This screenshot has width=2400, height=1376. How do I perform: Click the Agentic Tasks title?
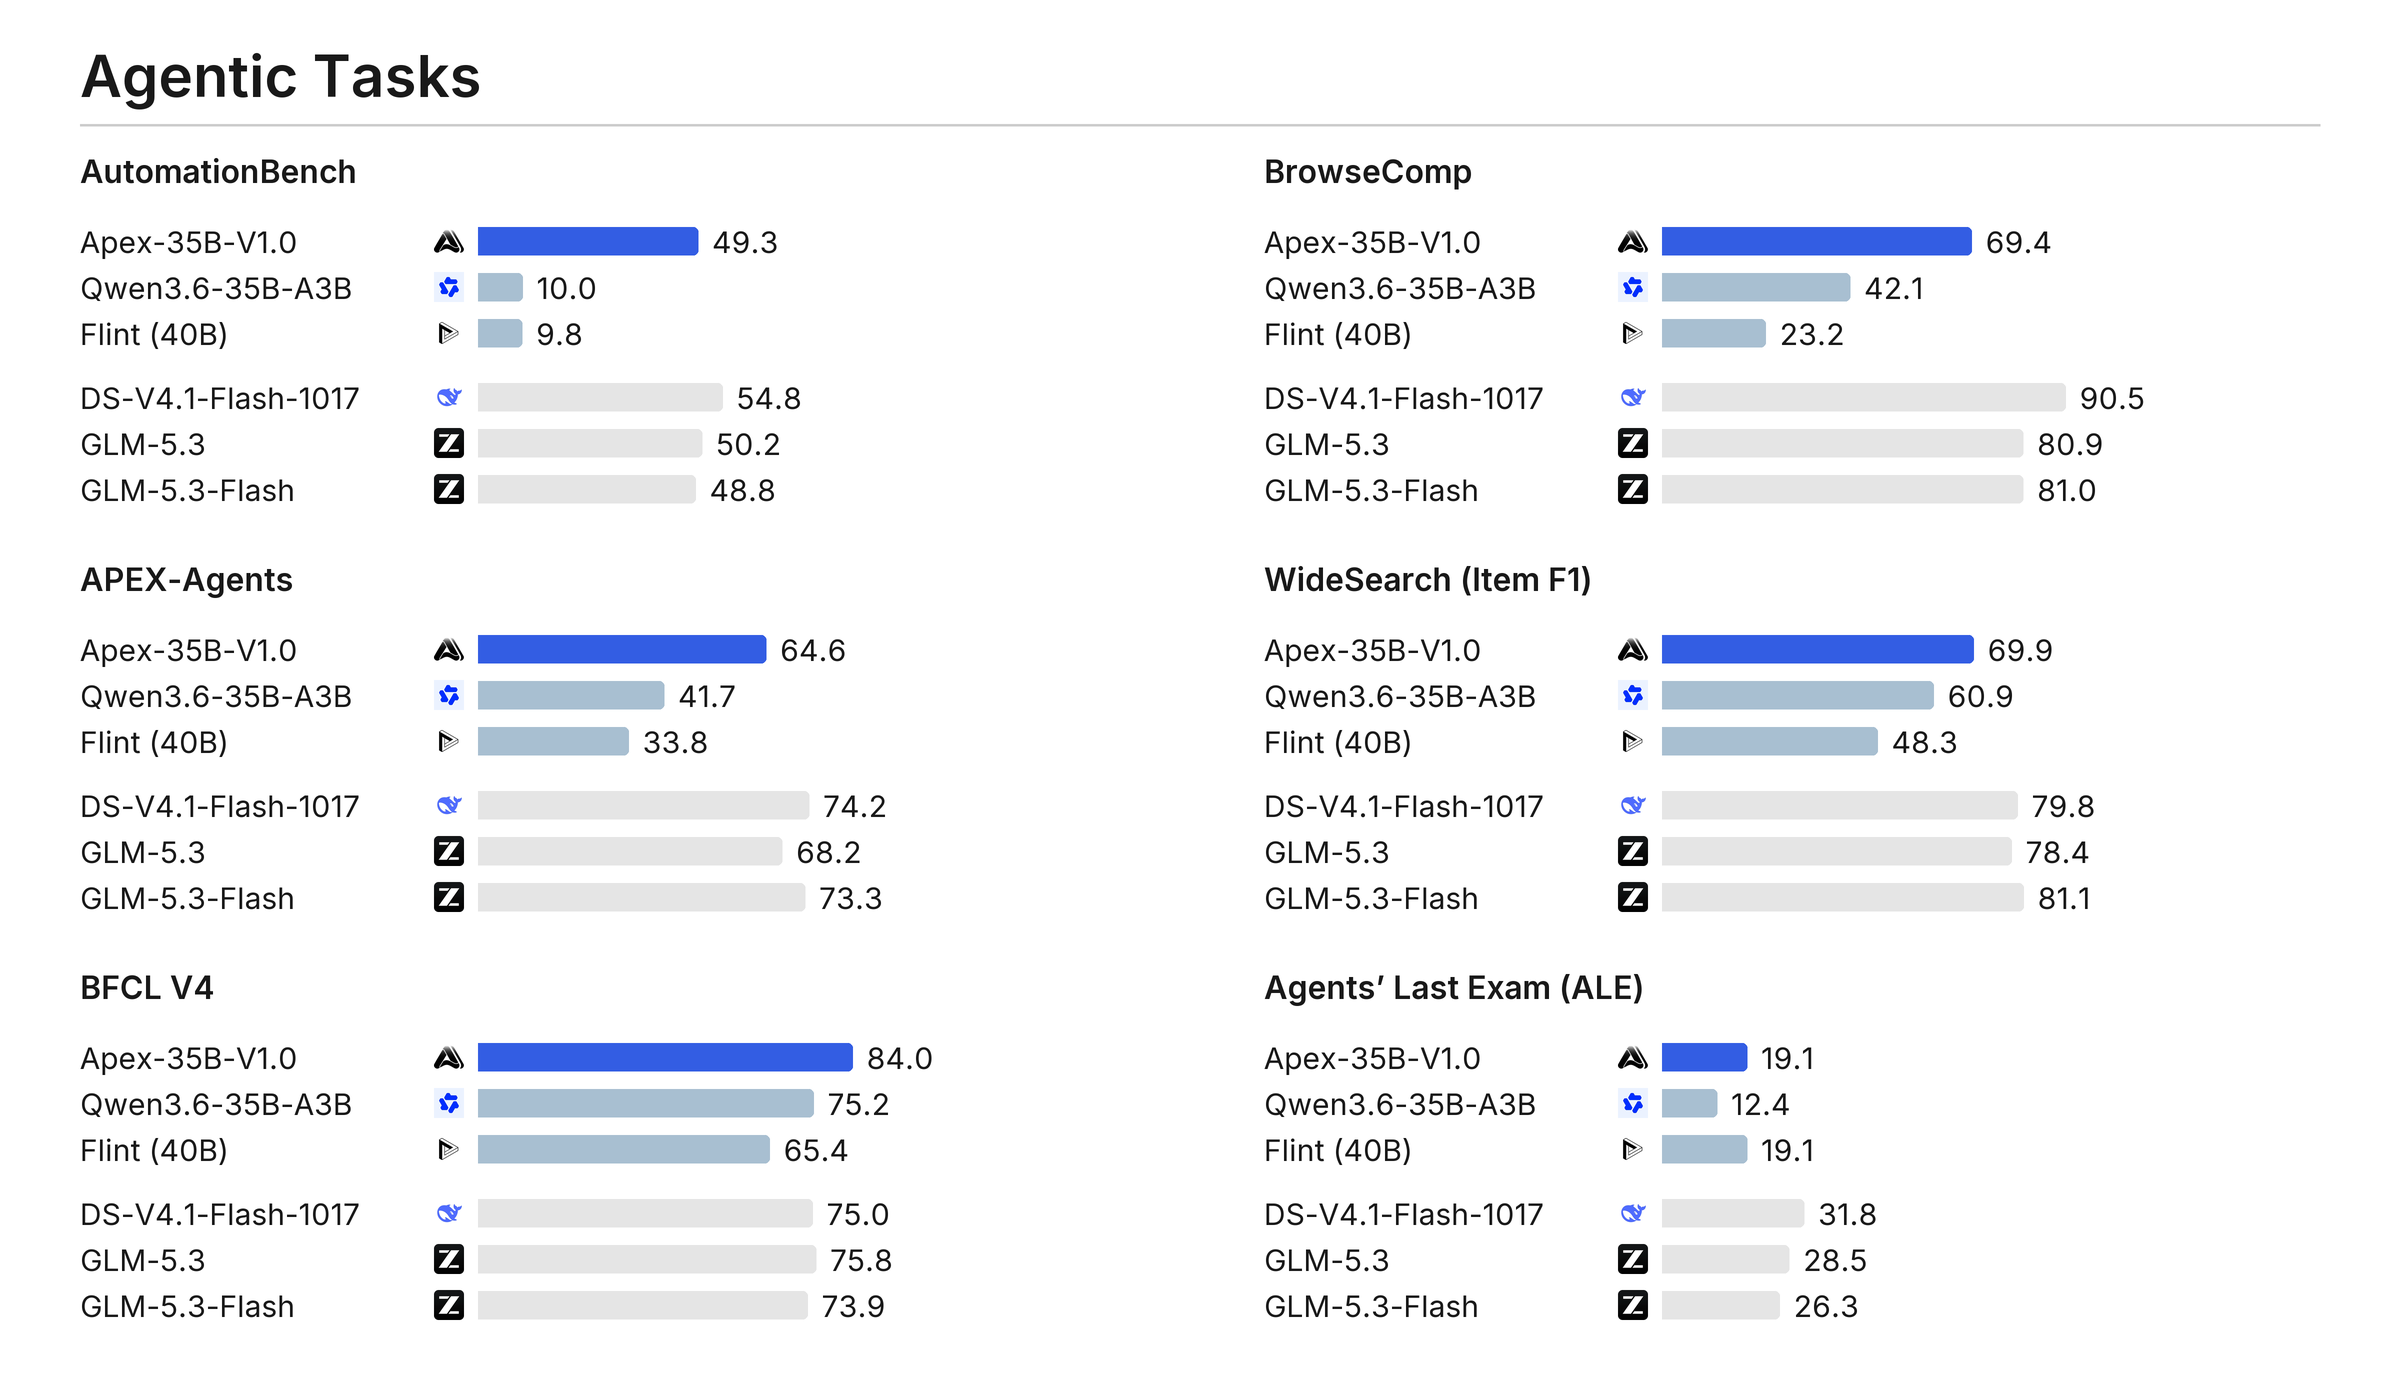pos(281,76)
